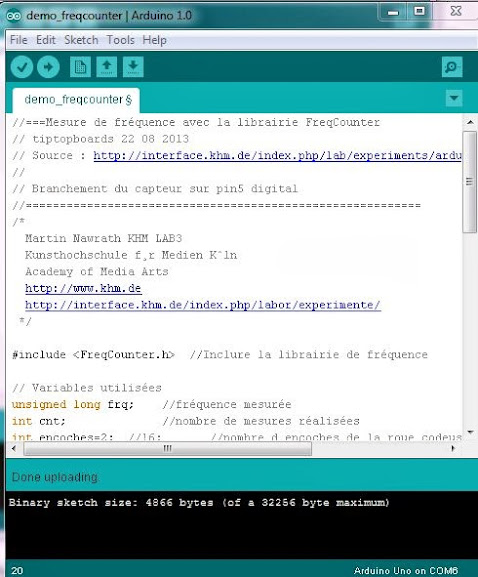Upload sketch with the arrow button
The height and width of the screenshot is (577, 478).
pos(48,67)
